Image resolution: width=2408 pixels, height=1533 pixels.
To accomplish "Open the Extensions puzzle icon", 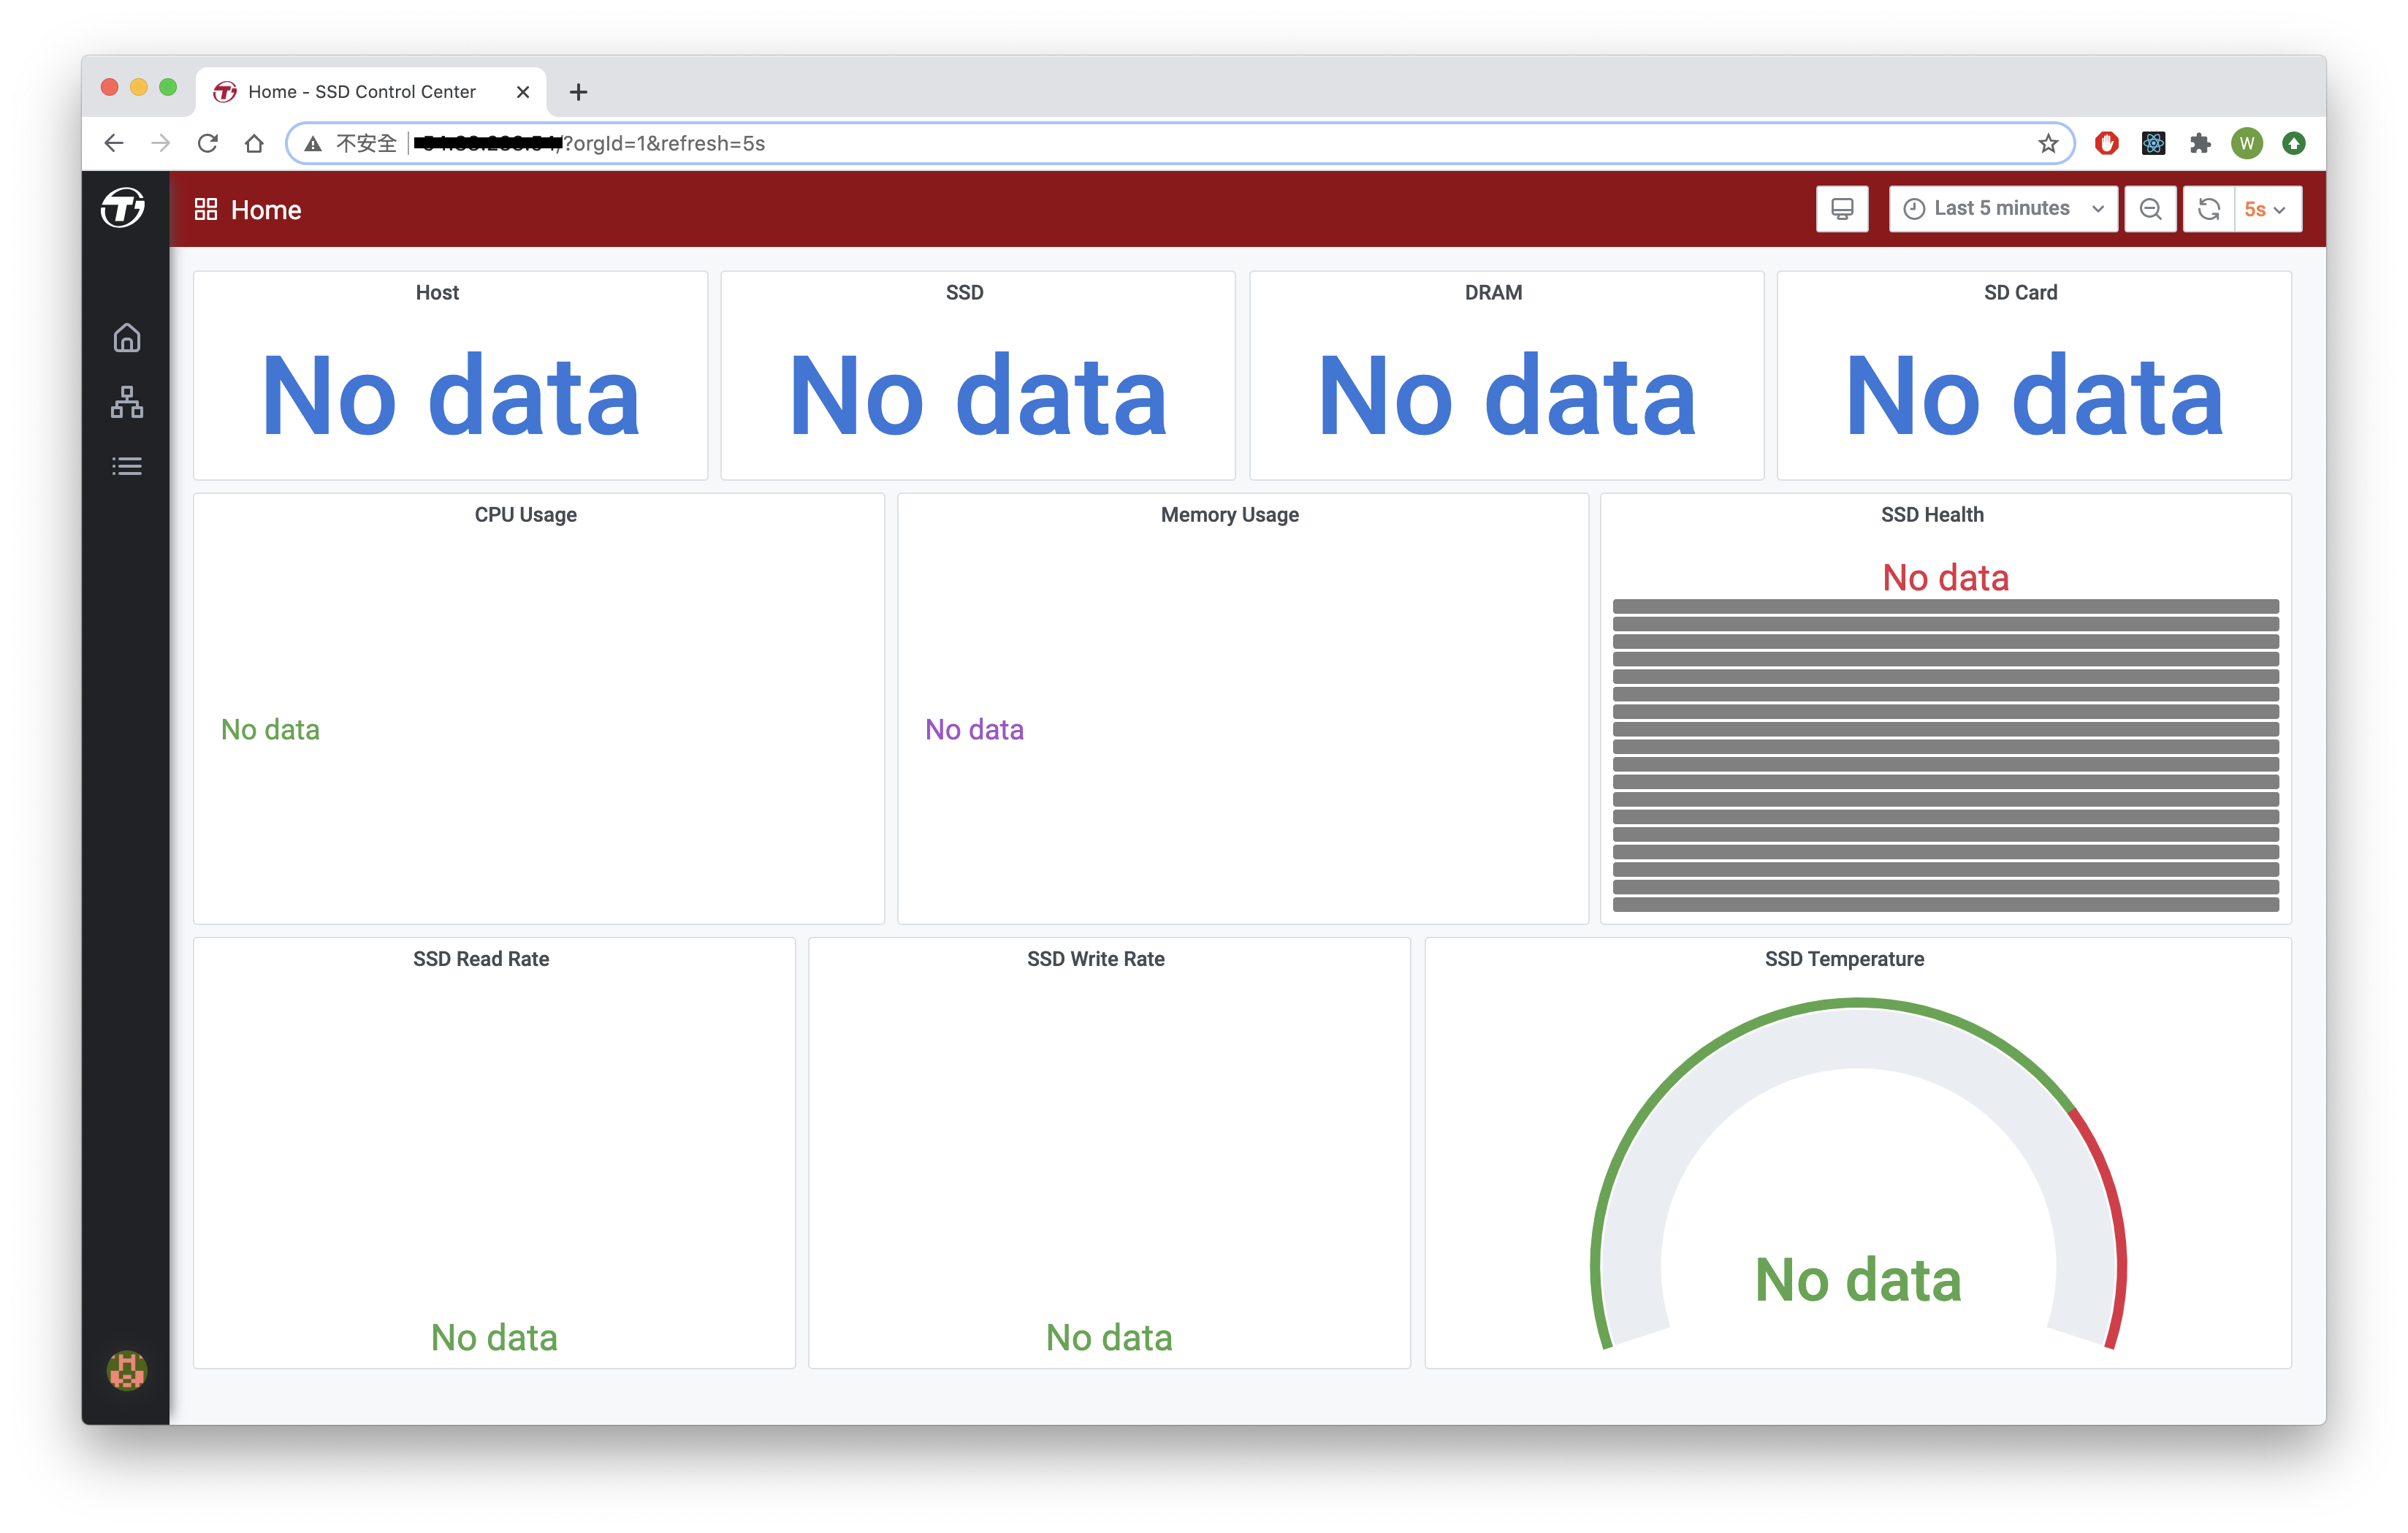I will coord(2200,143).
